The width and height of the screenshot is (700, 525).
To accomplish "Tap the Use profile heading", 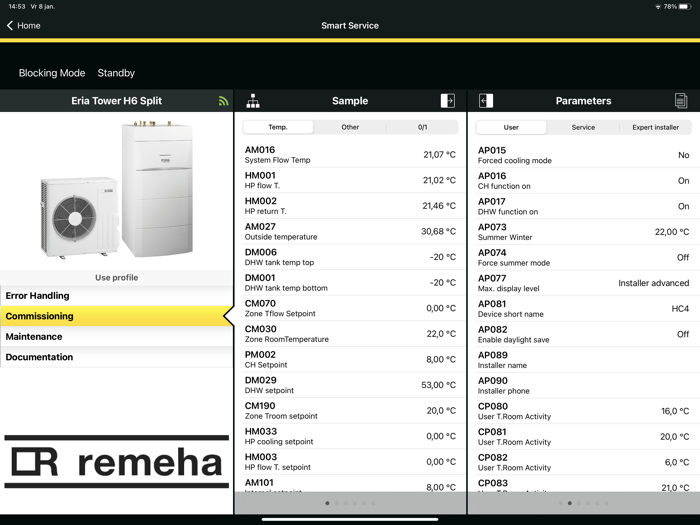I will (x=117, y=278).
